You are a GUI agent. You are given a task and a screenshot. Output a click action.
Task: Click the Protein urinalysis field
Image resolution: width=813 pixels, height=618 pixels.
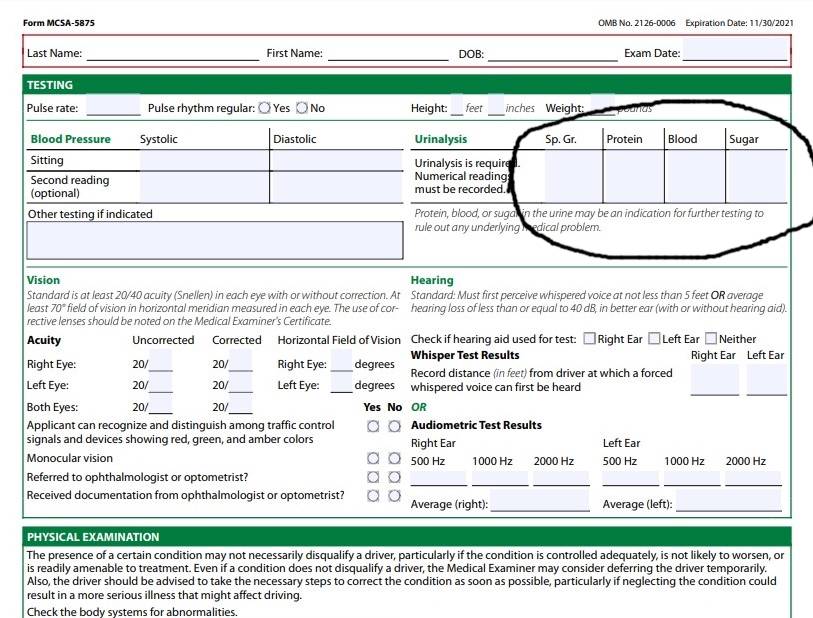(x=634, y=176)
